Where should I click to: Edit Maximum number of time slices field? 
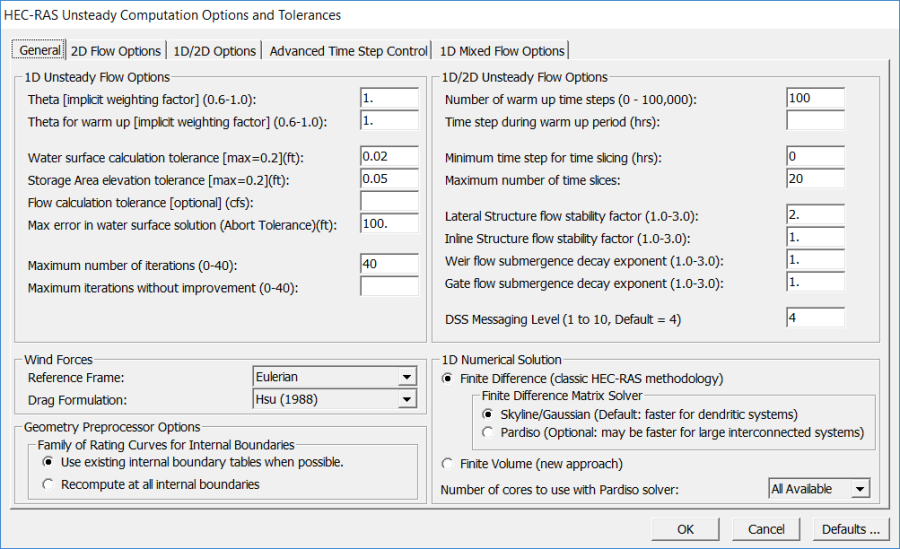click(x=815, y=179)
